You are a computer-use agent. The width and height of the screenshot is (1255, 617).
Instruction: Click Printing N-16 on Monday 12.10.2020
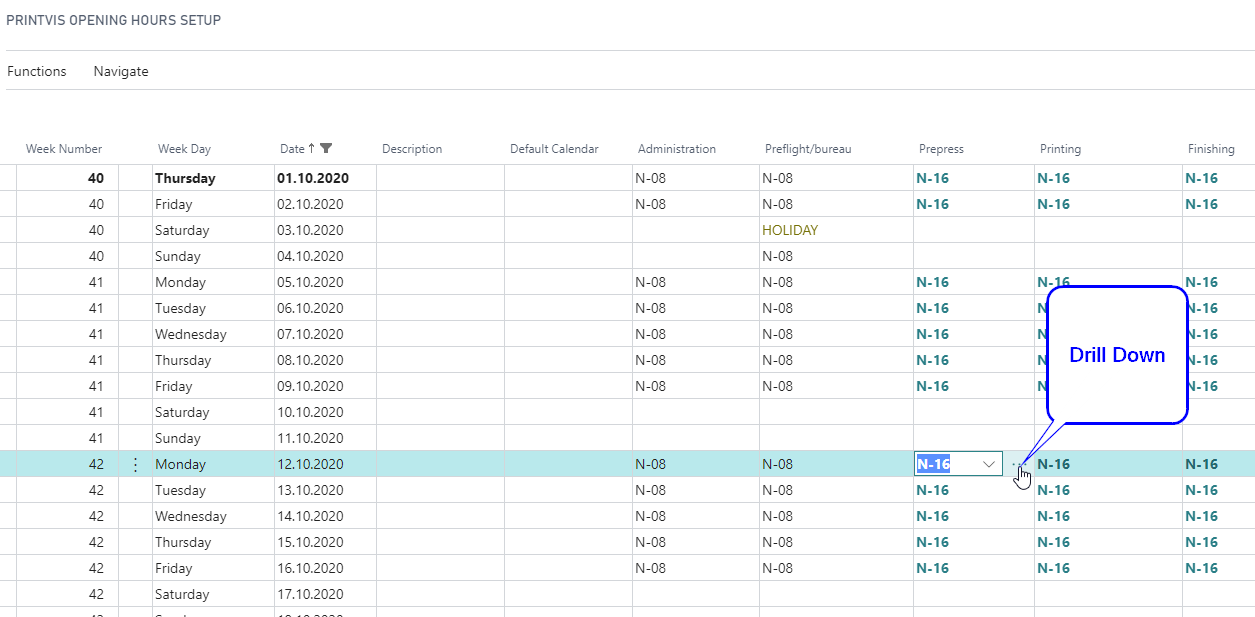coord(1054,464)
